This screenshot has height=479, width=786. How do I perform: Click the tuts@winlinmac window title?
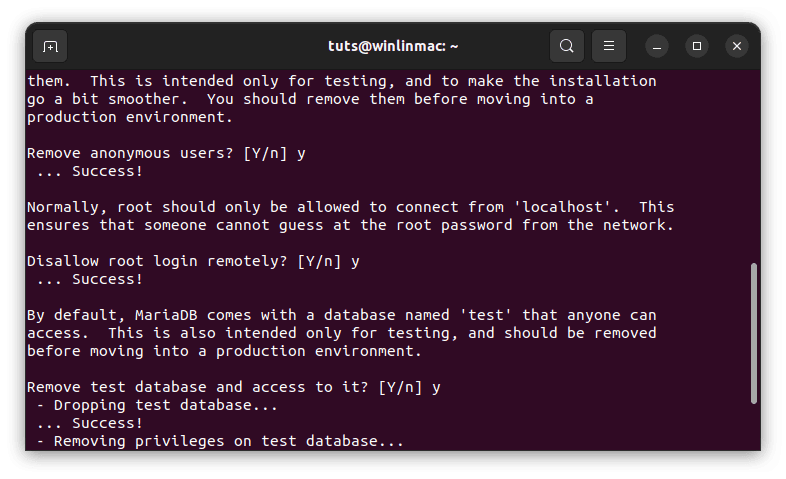[393, 46]
